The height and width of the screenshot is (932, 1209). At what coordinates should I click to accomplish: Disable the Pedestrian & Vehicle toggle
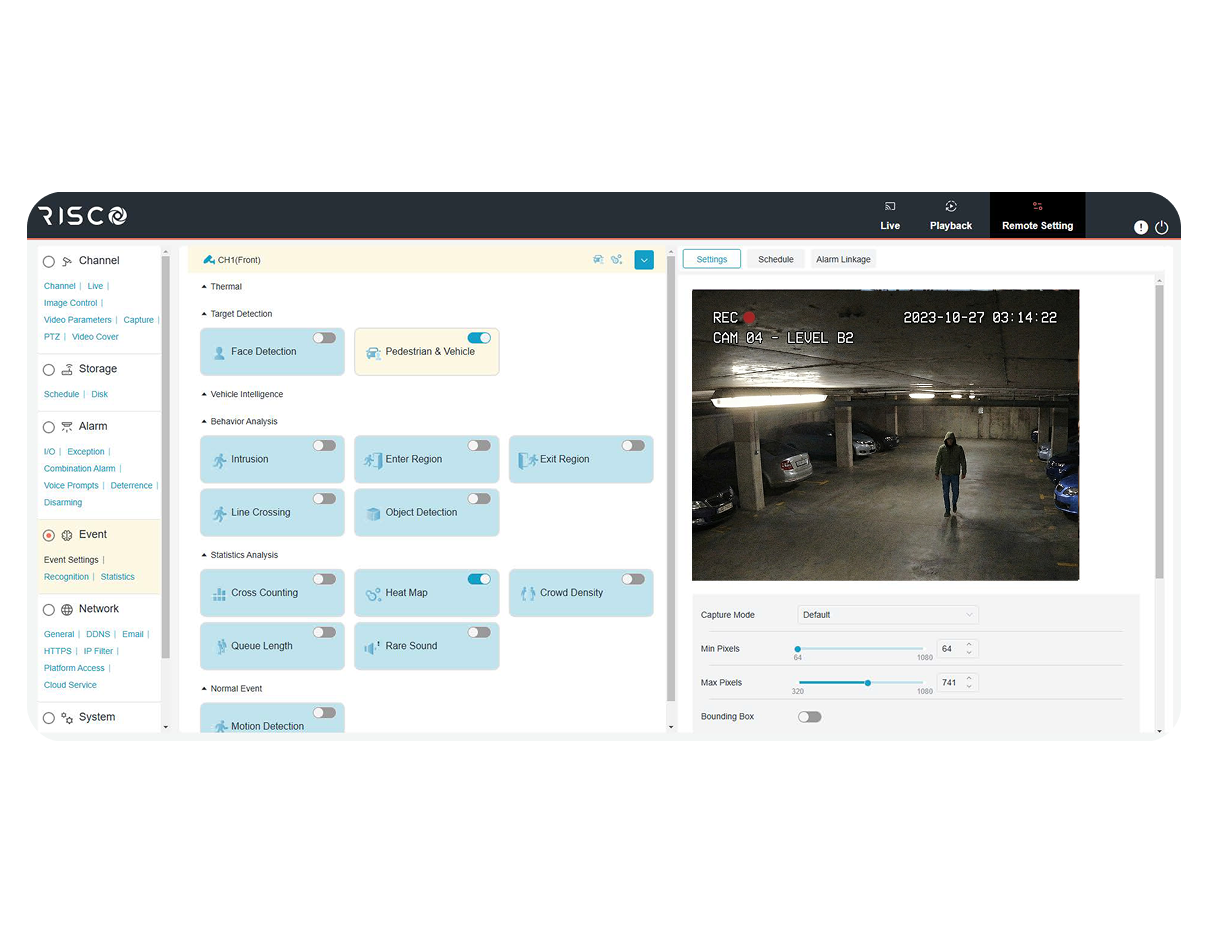[x=479, y=338]
